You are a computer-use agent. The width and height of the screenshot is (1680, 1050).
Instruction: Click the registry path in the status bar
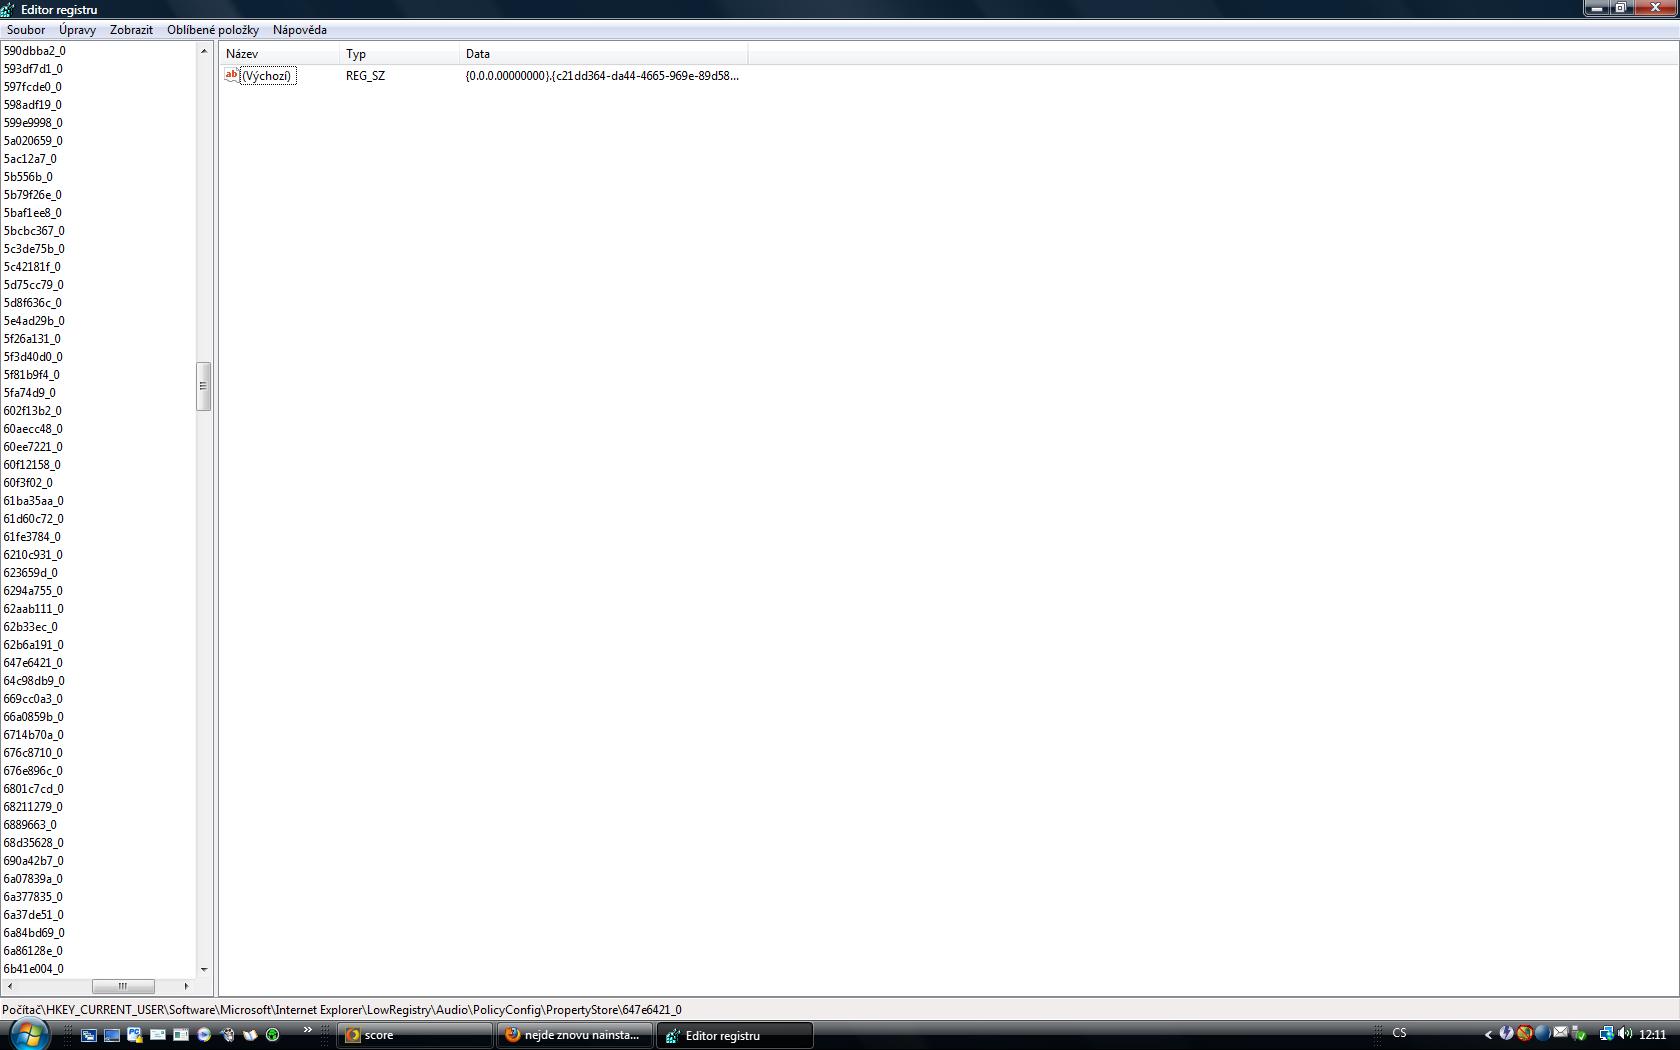(342, 1010)
